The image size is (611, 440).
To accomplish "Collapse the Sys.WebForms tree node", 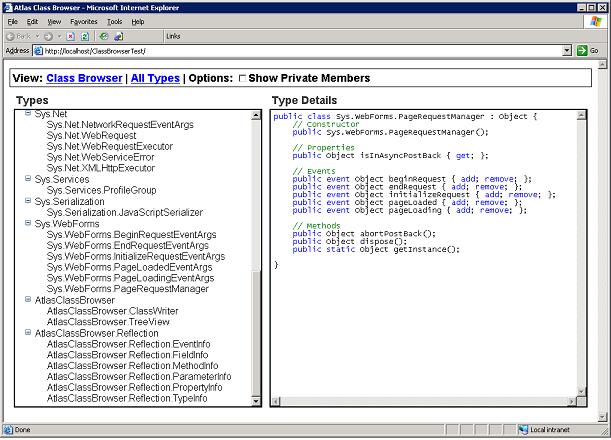I will coord(28,223).
